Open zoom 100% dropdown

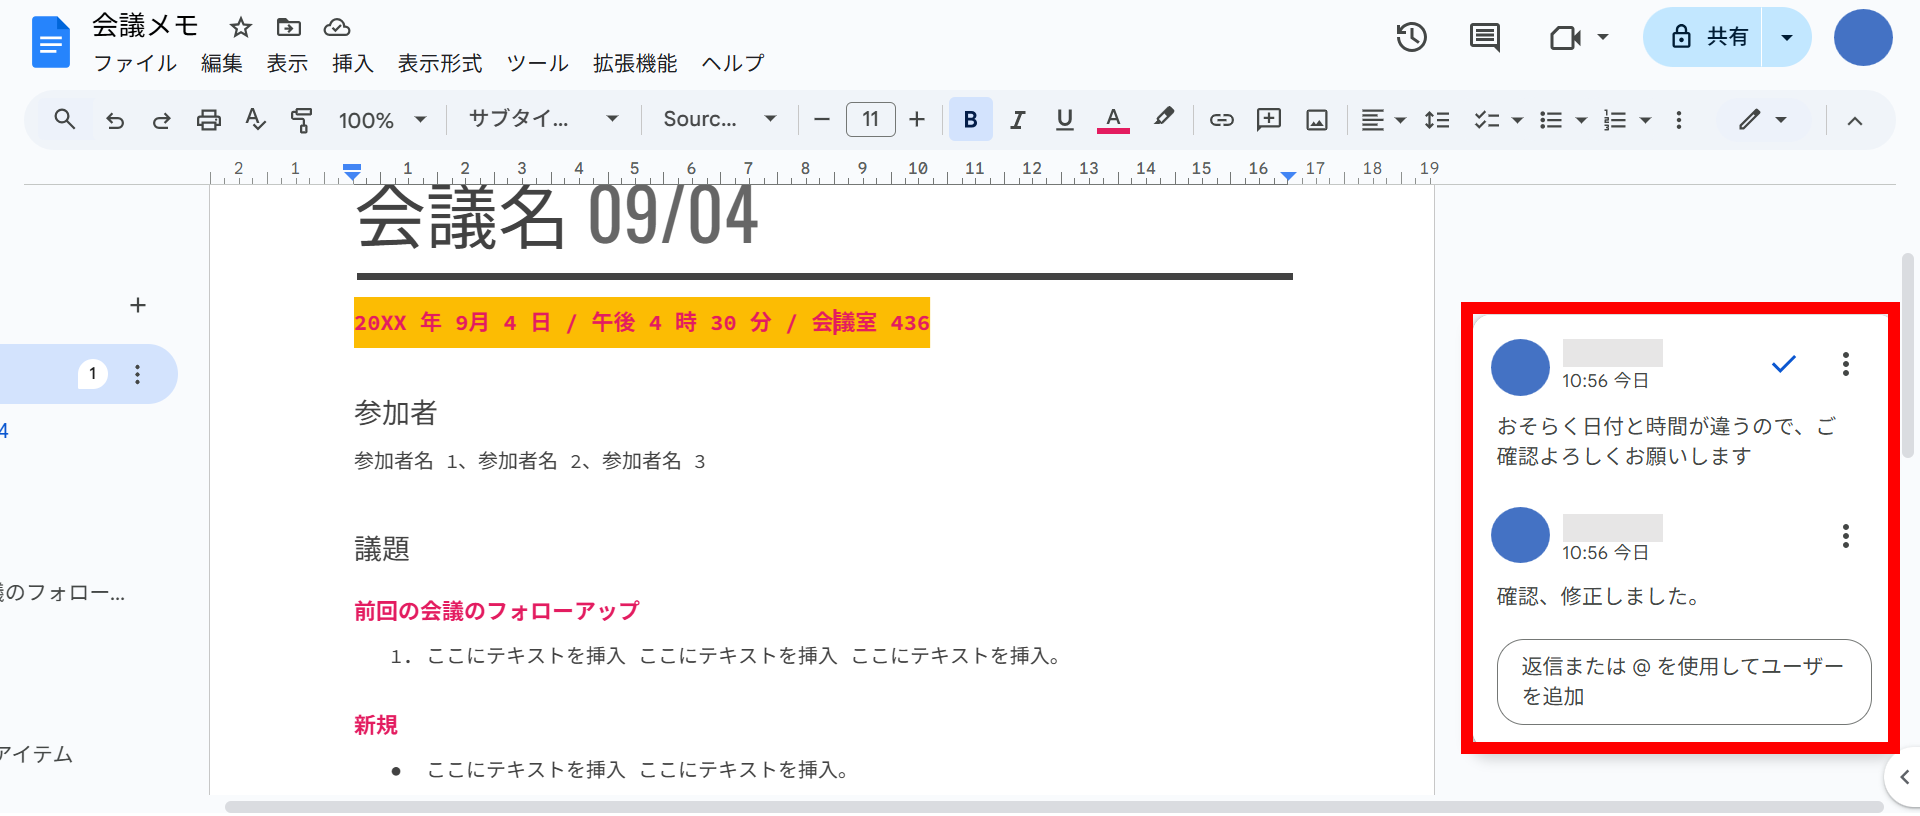coord(383,120)
